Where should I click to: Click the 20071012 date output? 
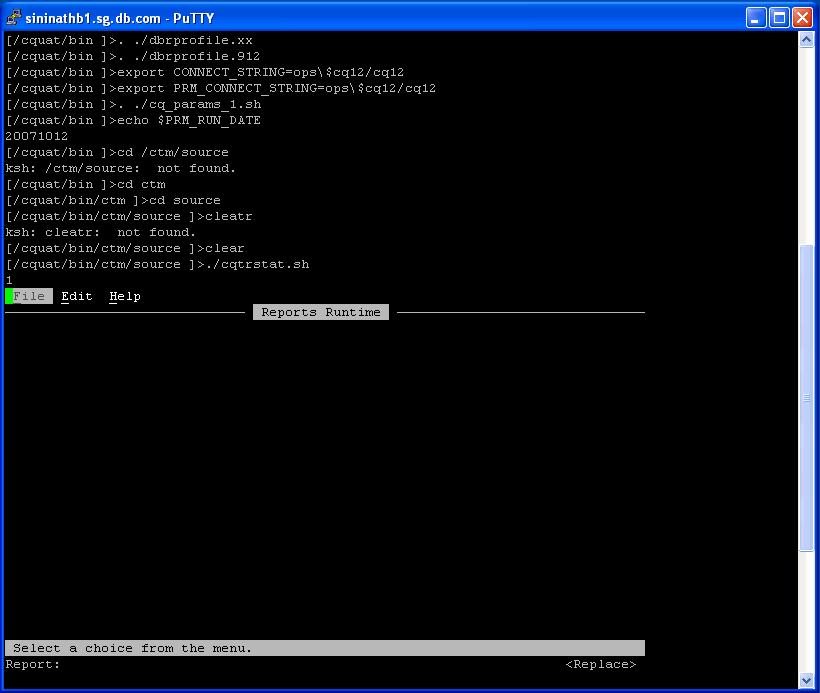tap(37, 136)
